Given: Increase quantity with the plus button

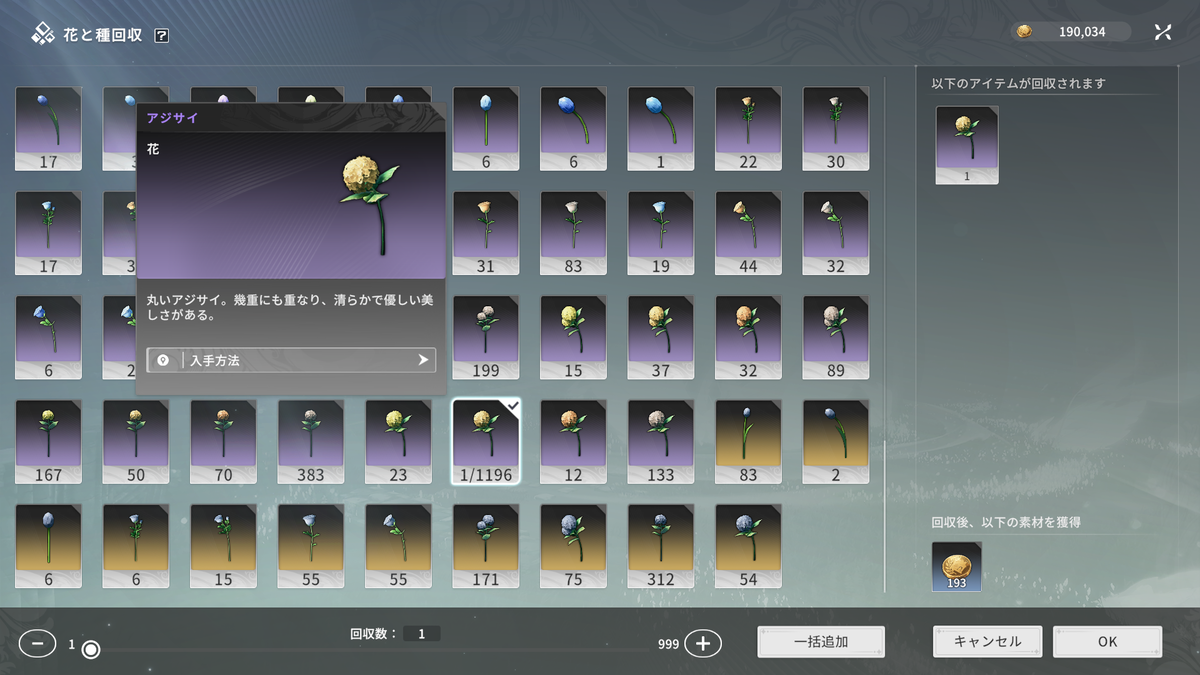Looking at the screenshot, I should [703, 644].
